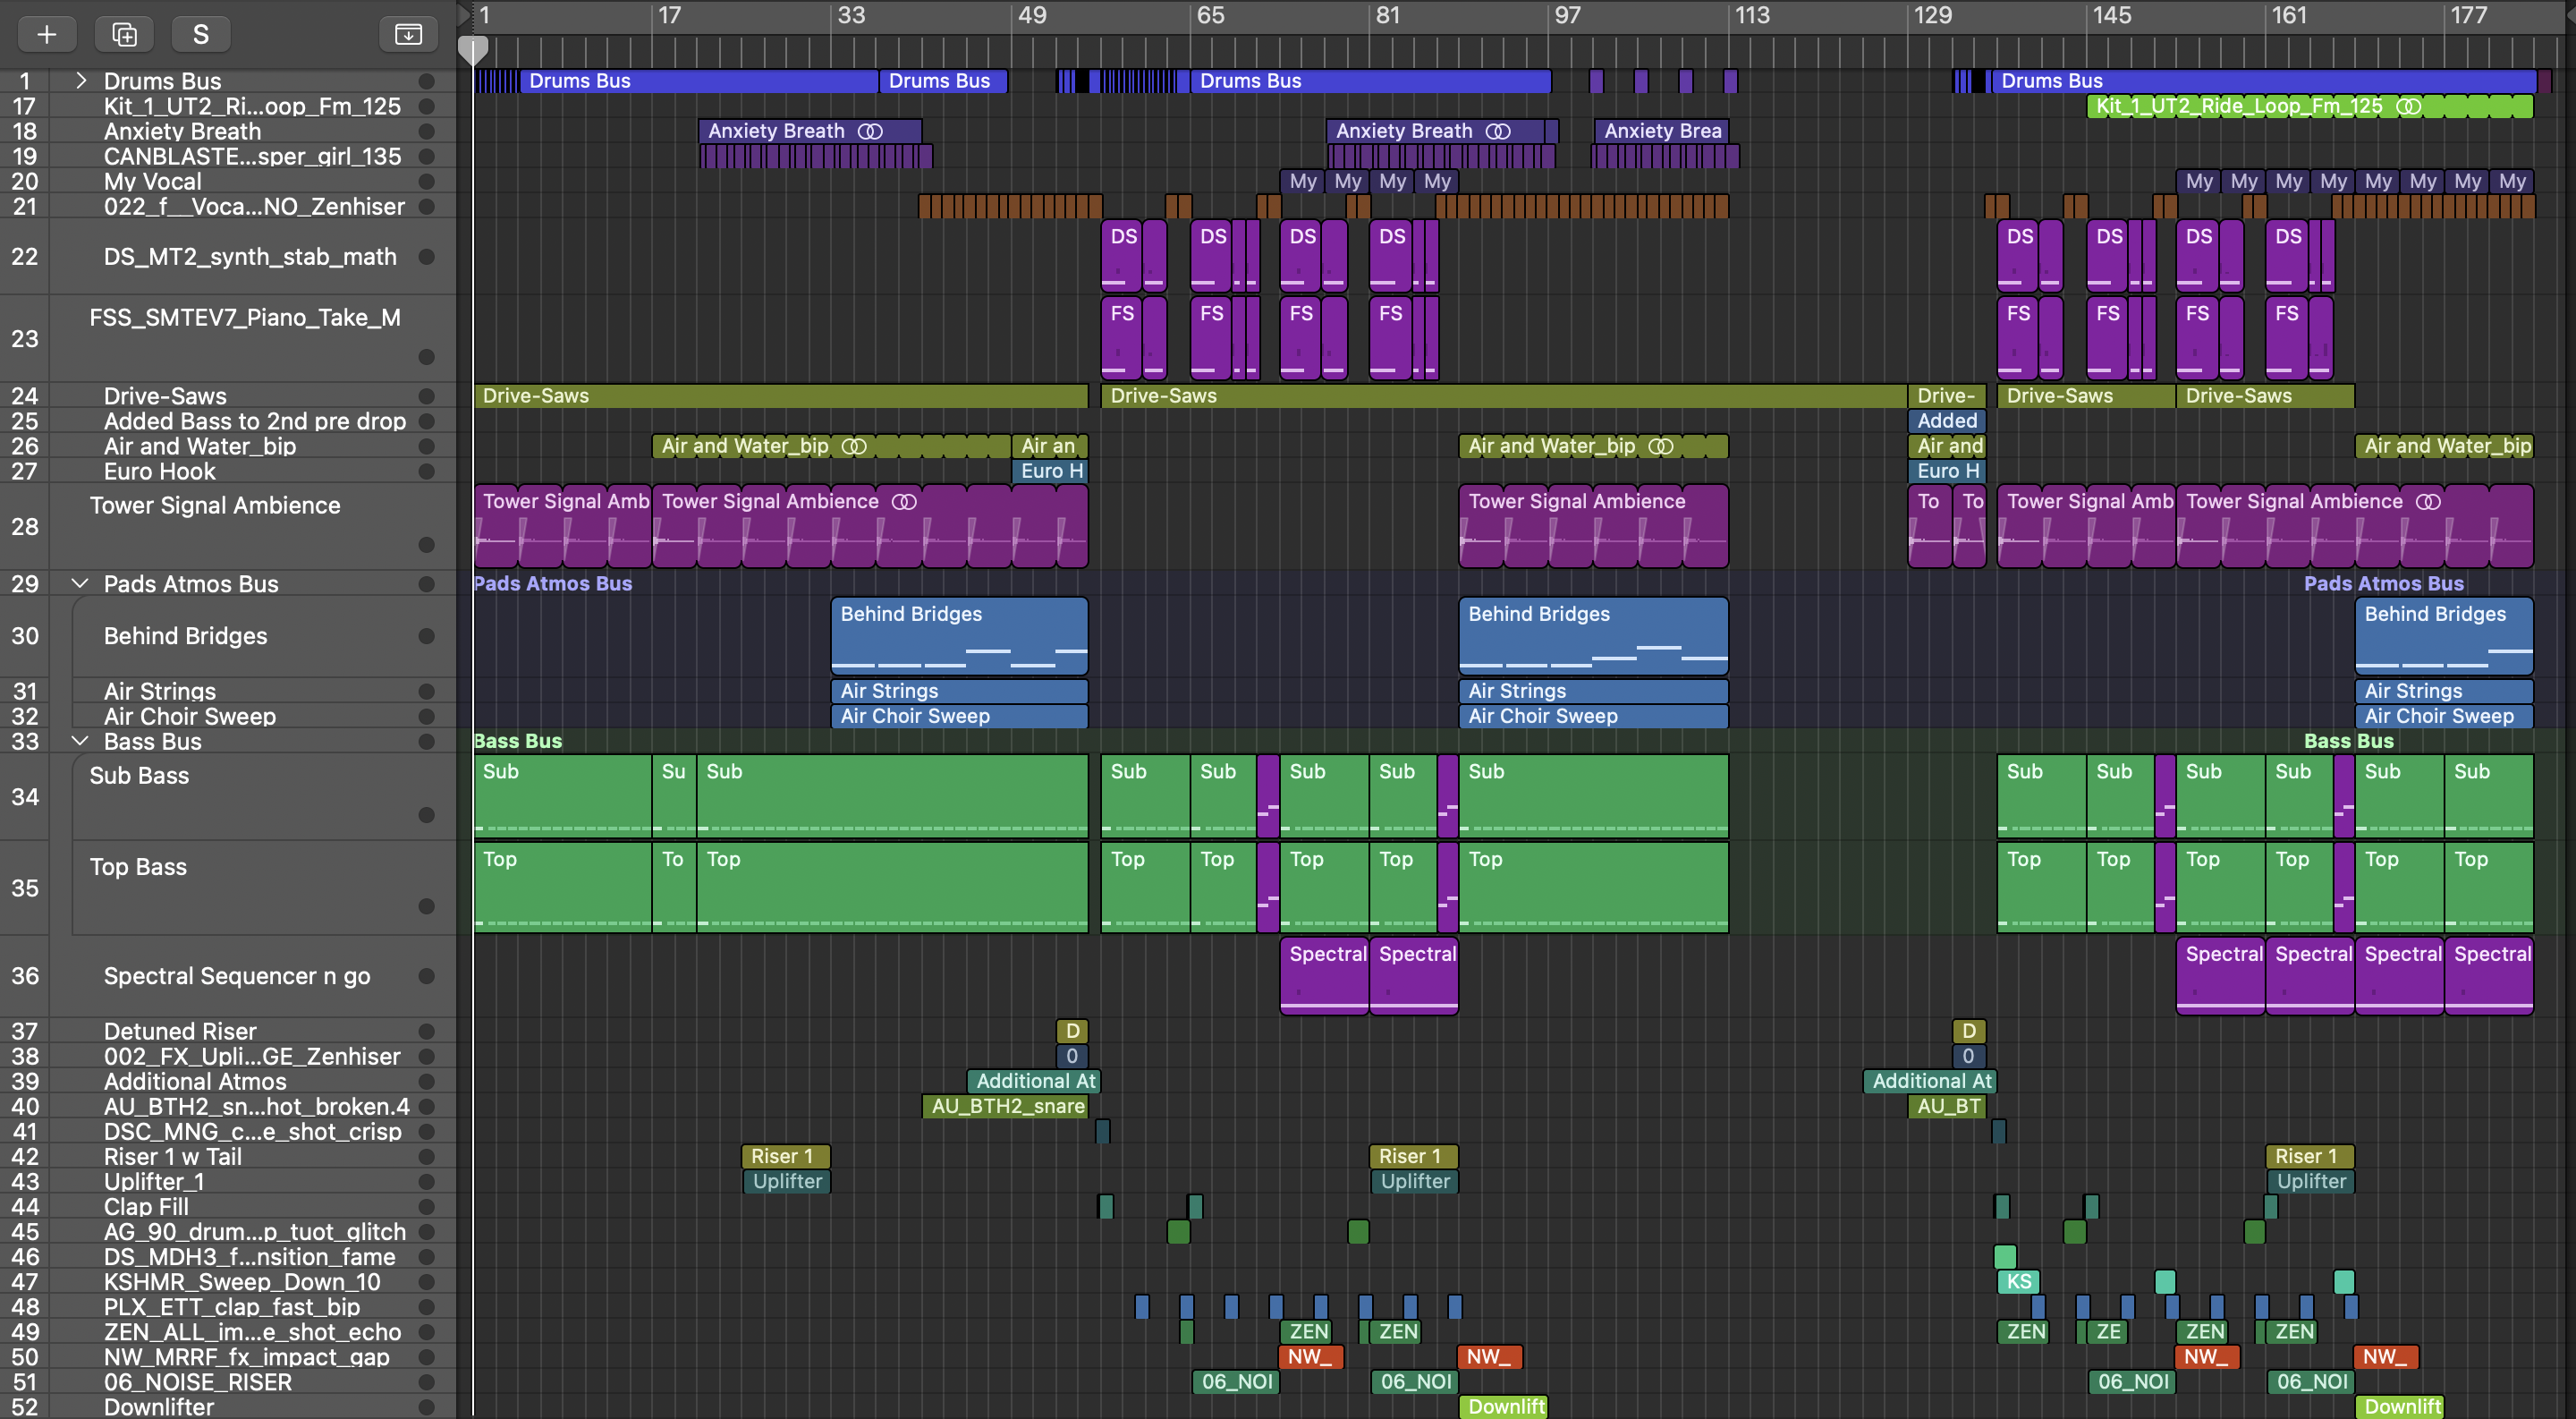
Task: Click loop icon on Kit_1_UT2_Ride_Loop_Fm_125 region
Action: click(x=2409, y=106)
